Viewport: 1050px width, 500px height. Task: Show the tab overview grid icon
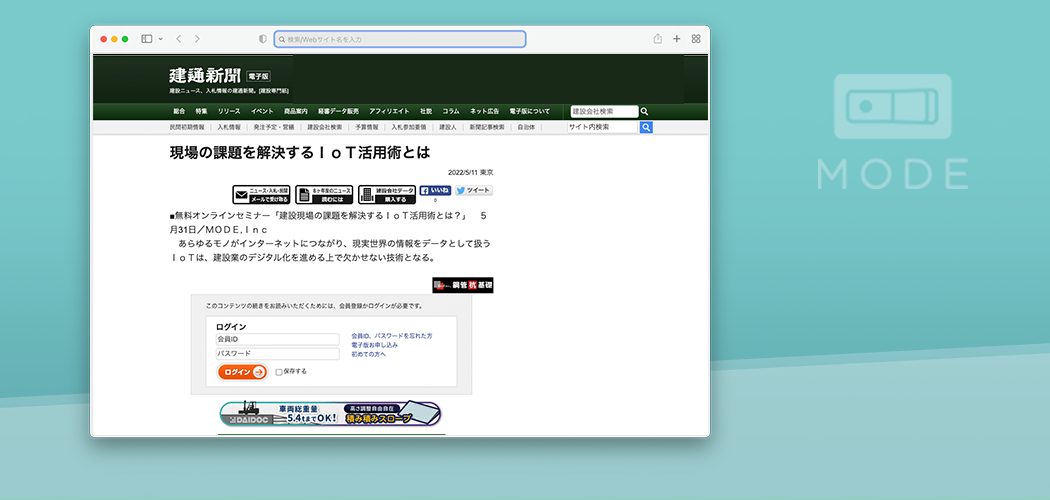click(696, 39)
